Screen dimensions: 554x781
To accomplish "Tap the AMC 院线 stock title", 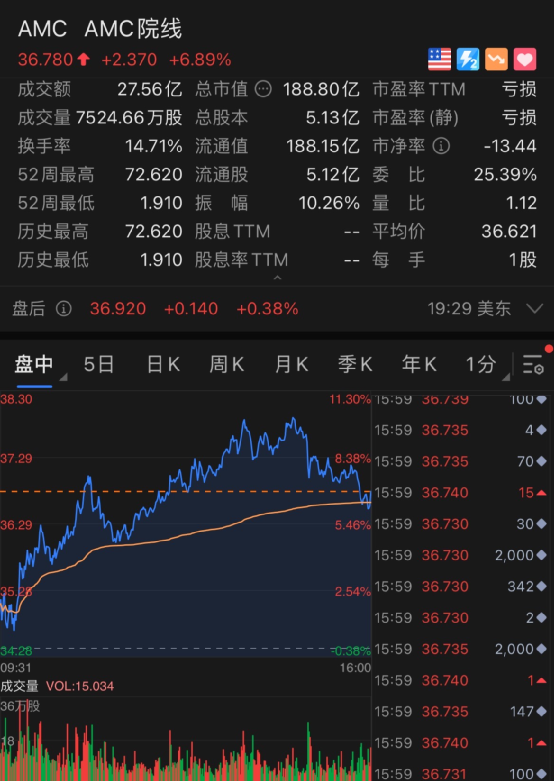I will tap(100, 29).
